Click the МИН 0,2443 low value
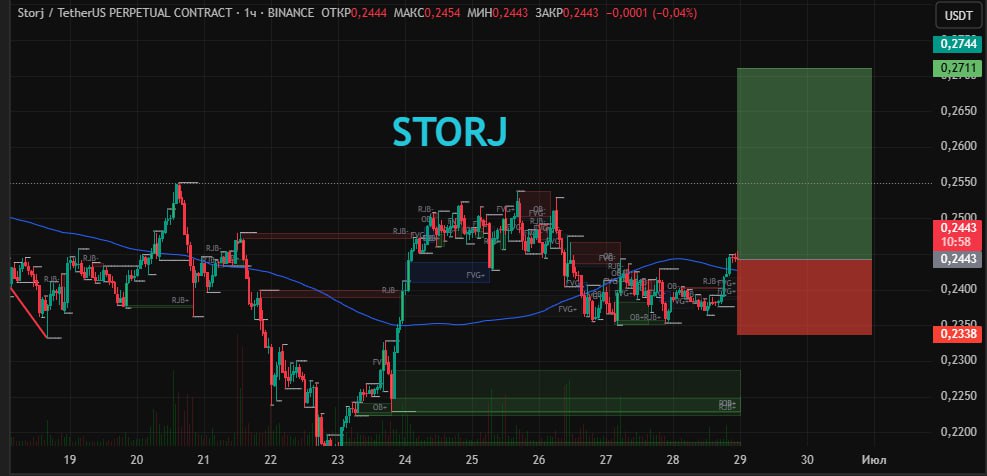The height and width of the screenshot is (476, 987). pos(498,13)
